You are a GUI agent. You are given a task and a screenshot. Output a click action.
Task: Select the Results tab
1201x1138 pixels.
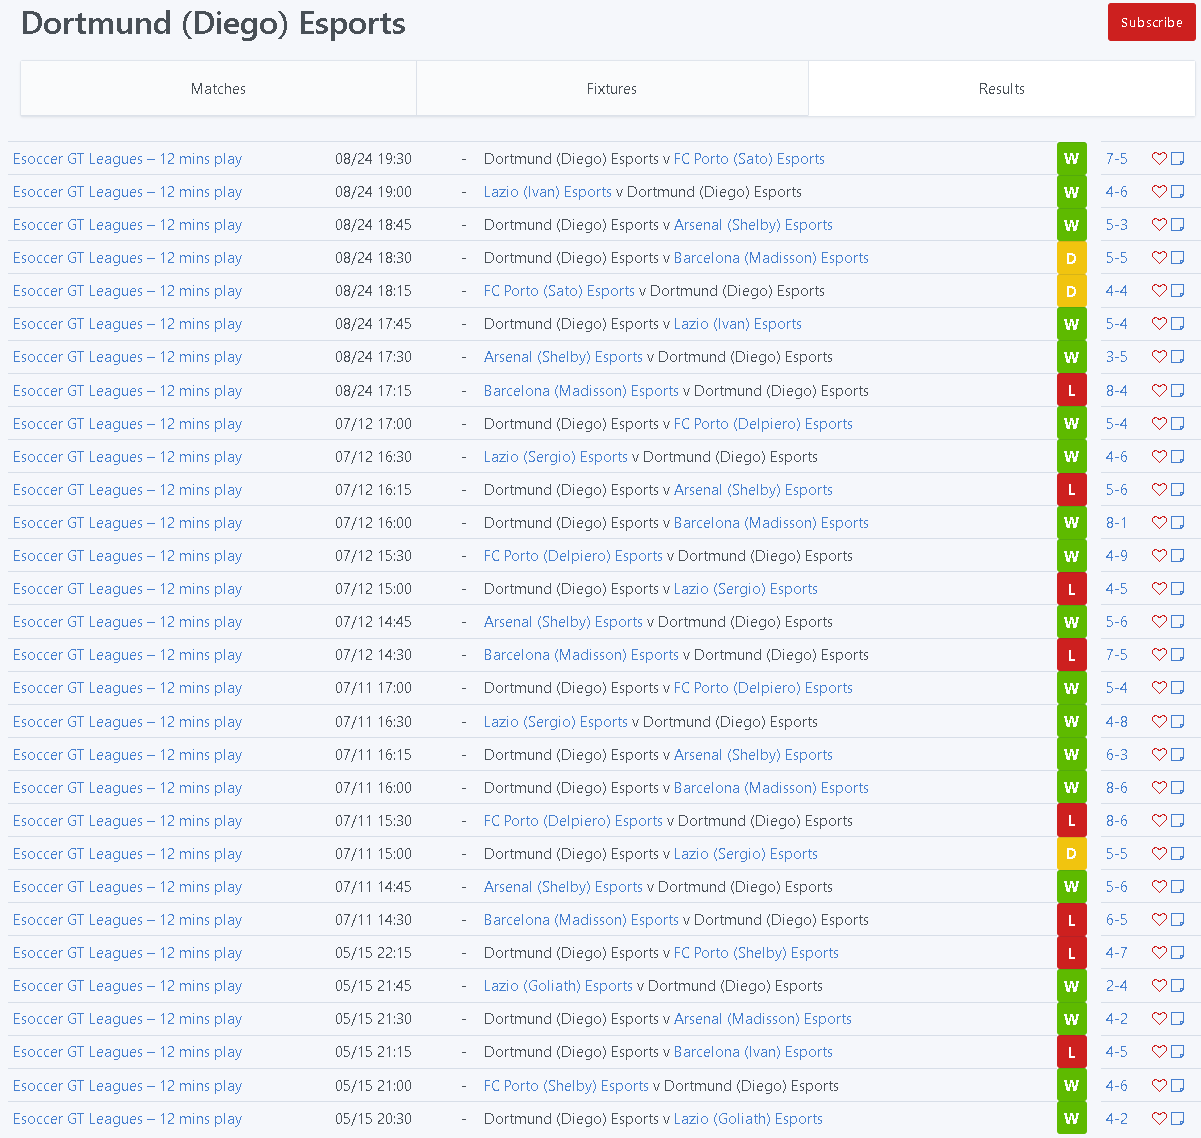[x=1001, y=89]
